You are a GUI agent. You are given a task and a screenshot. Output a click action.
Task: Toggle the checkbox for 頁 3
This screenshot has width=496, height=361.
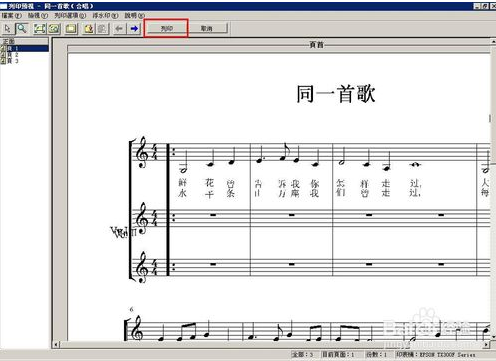[3, 61]
